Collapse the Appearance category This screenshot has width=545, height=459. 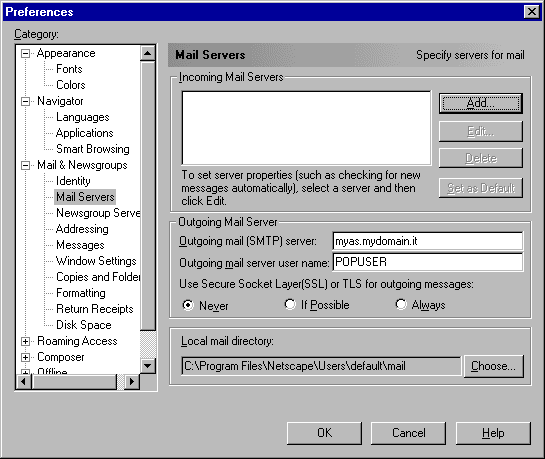coord(25,54)
